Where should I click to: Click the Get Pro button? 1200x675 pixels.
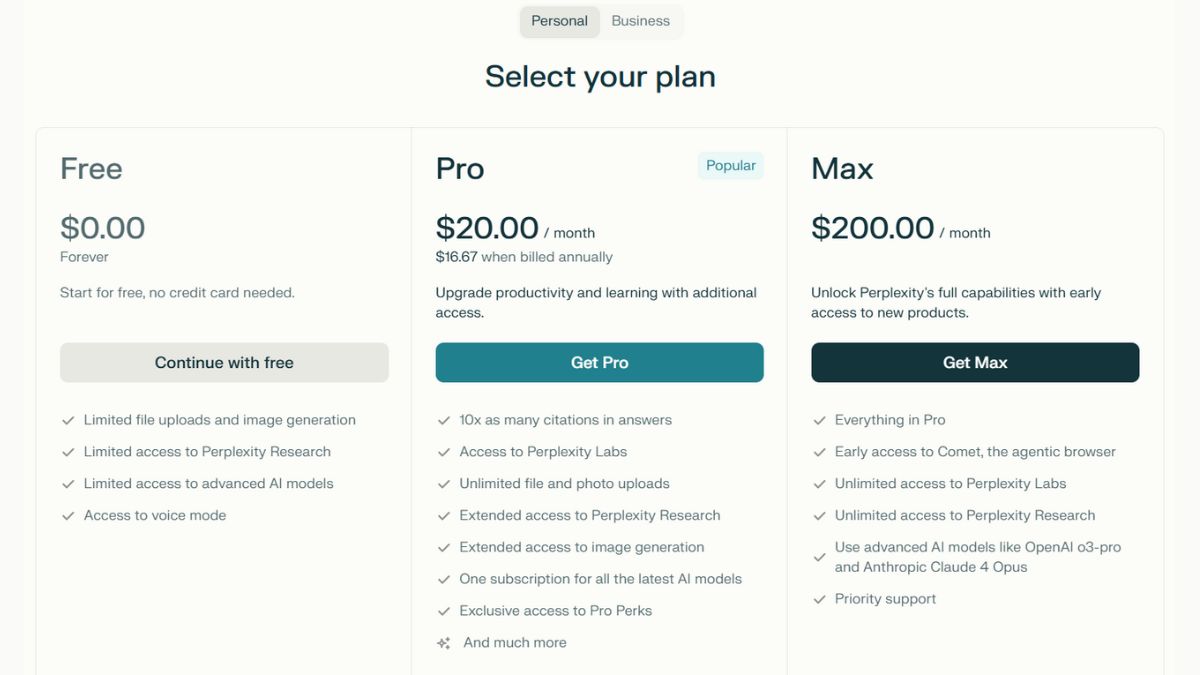[x=600, y=363]
